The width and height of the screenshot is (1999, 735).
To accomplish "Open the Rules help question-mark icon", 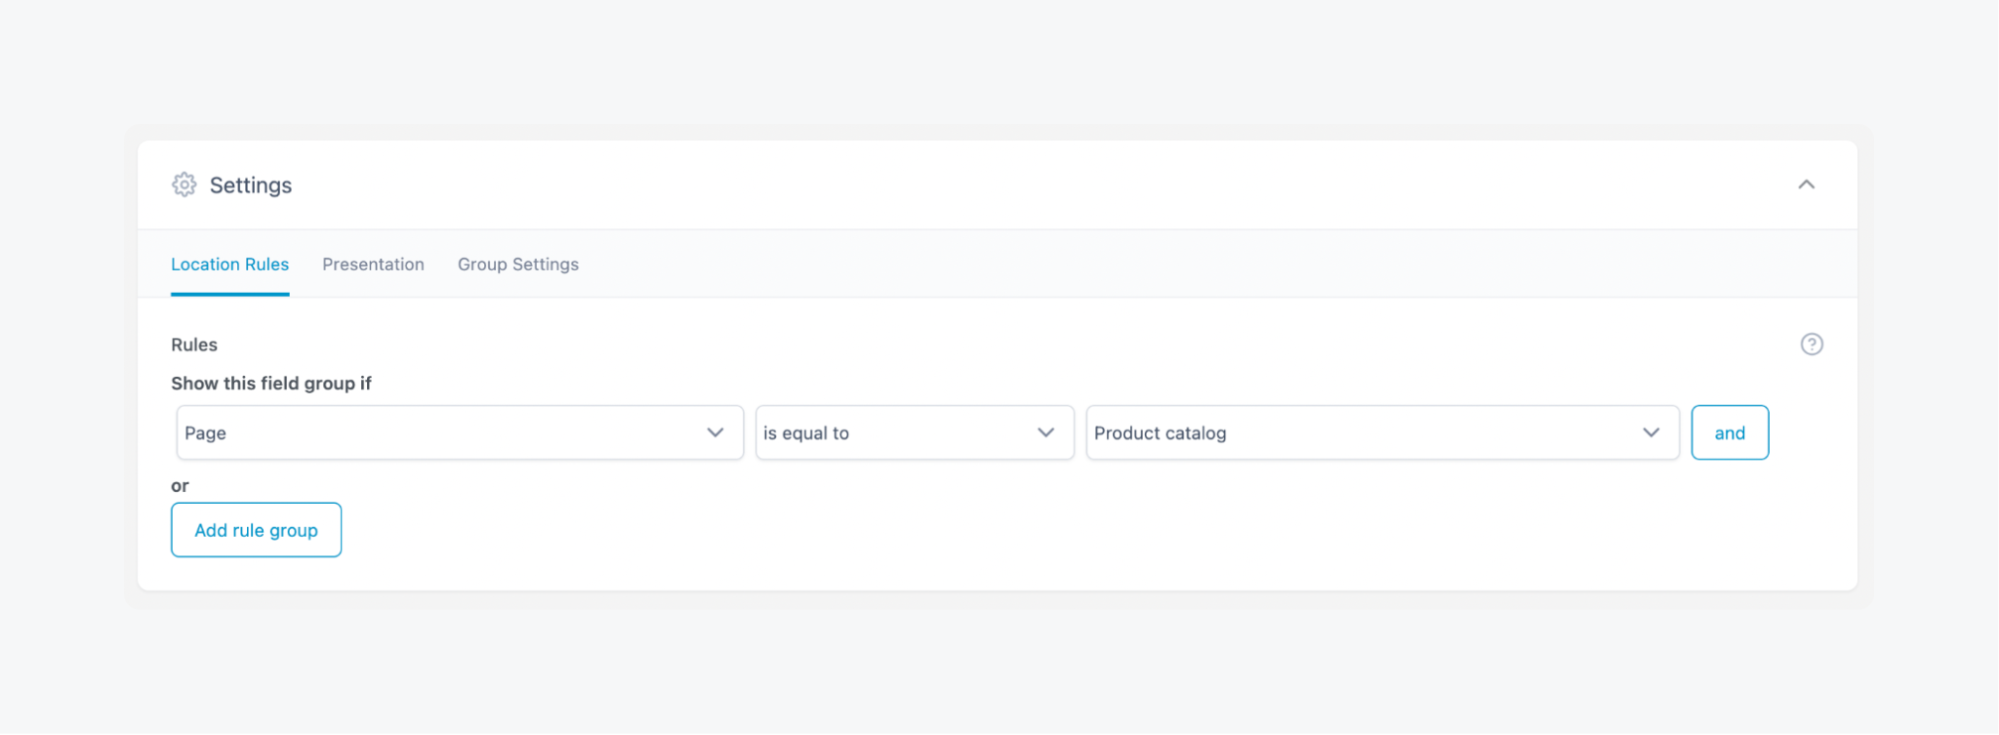I will [x=1811, y=344].
